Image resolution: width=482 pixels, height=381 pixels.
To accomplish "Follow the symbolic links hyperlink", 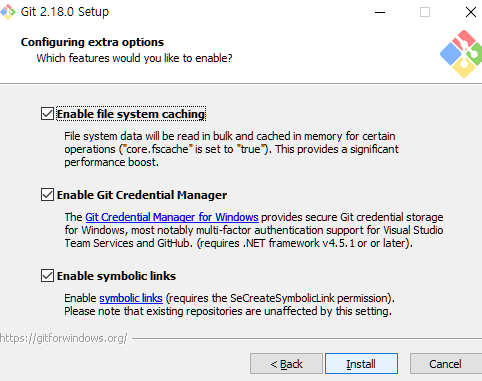I will point(131,298).
